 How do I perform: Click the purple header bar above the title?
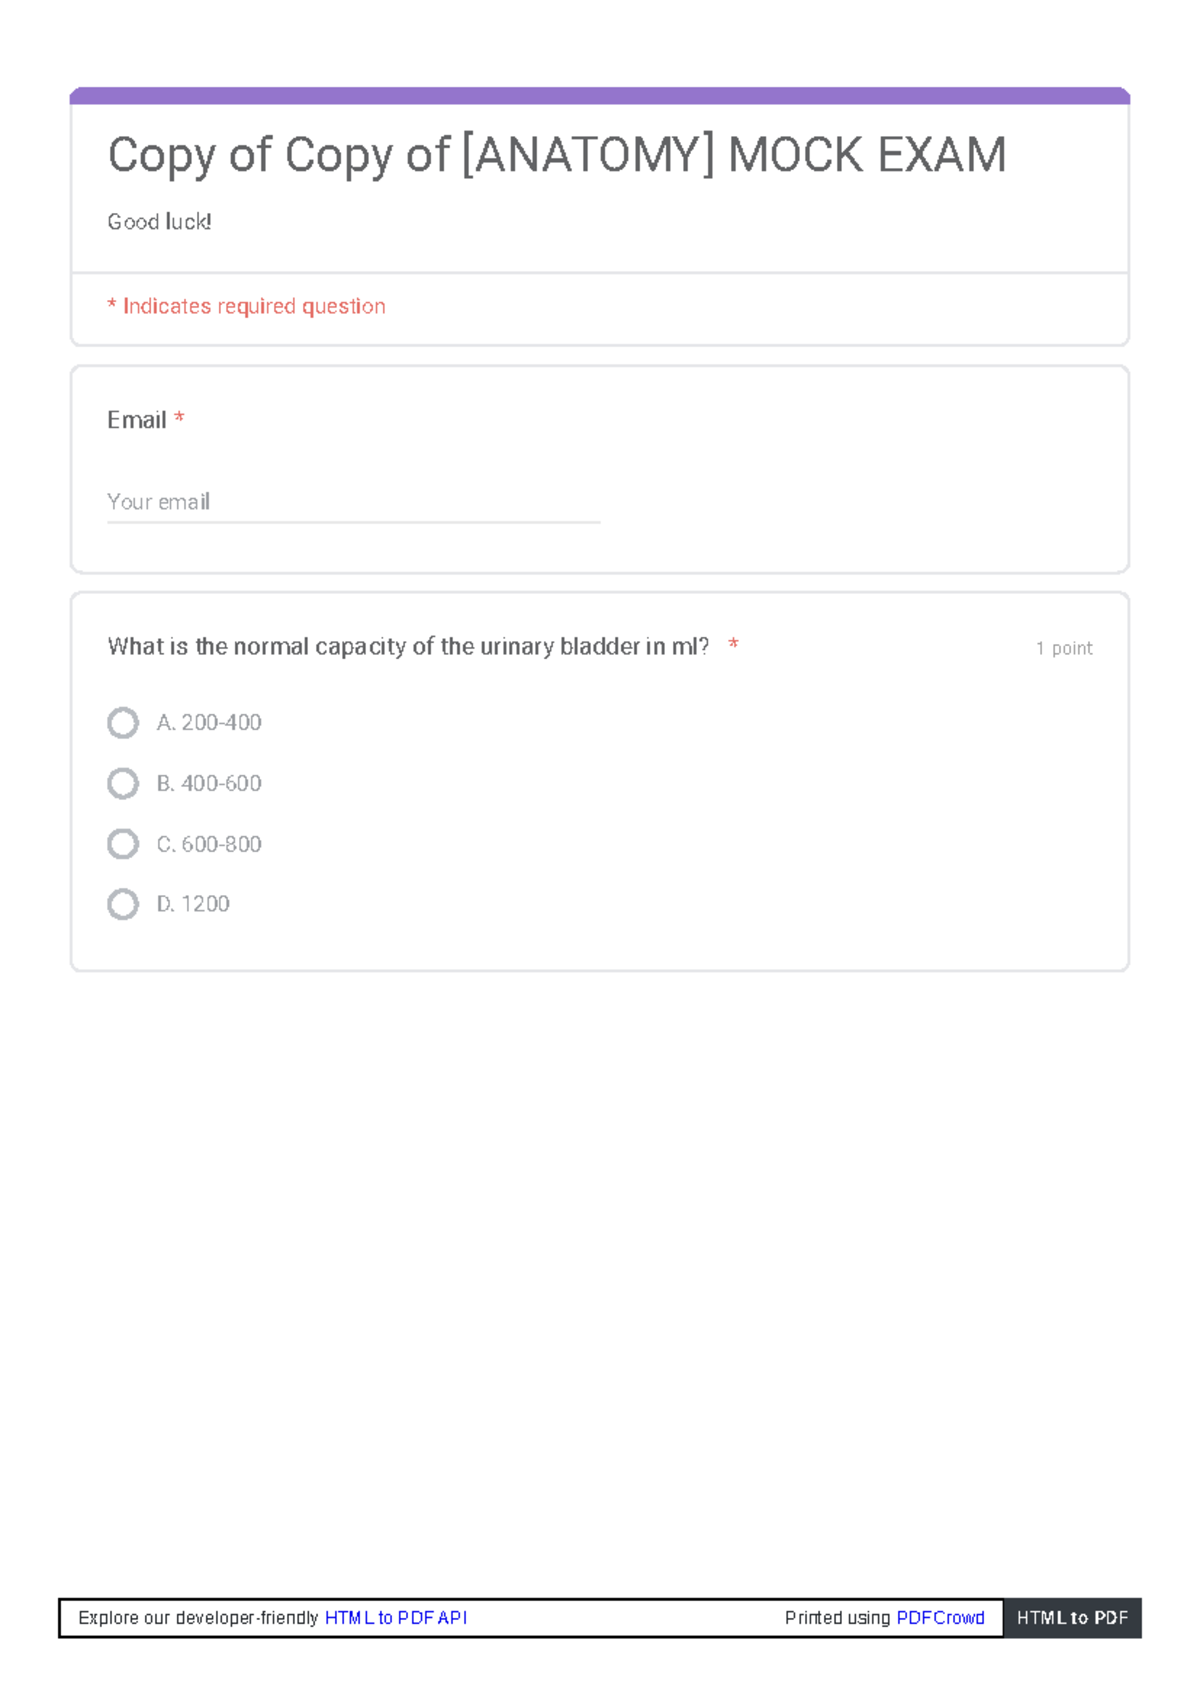click(x=600, y=96)
